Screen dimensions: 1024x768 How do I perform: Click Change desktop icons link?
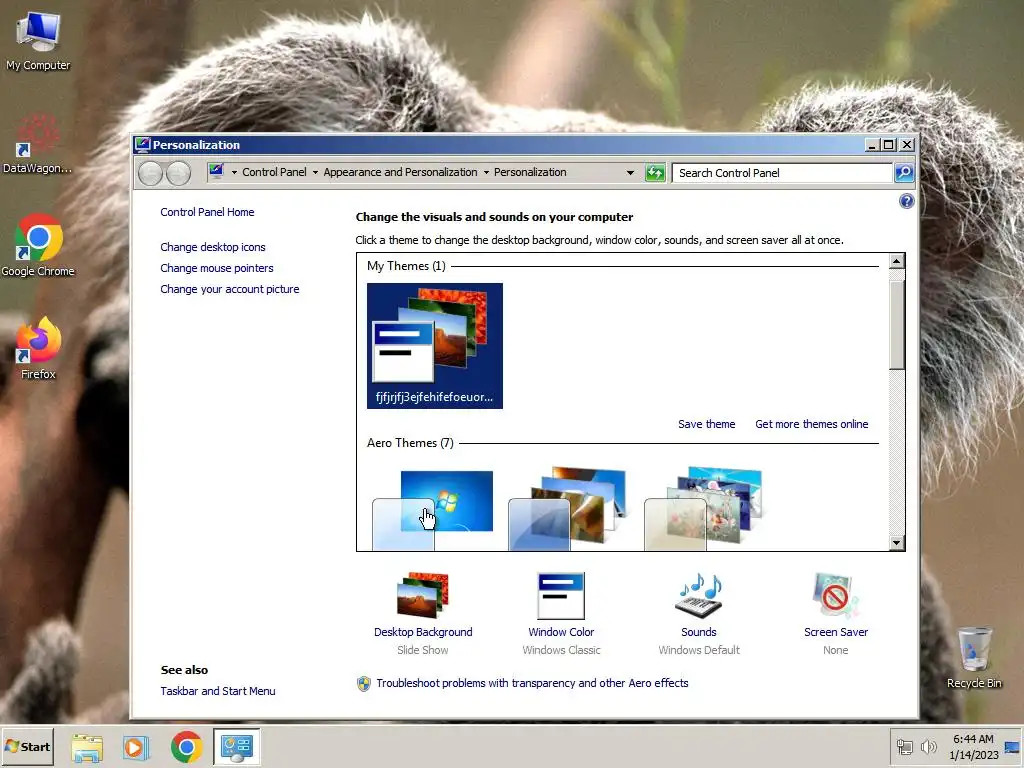click(x=213, y=248)
